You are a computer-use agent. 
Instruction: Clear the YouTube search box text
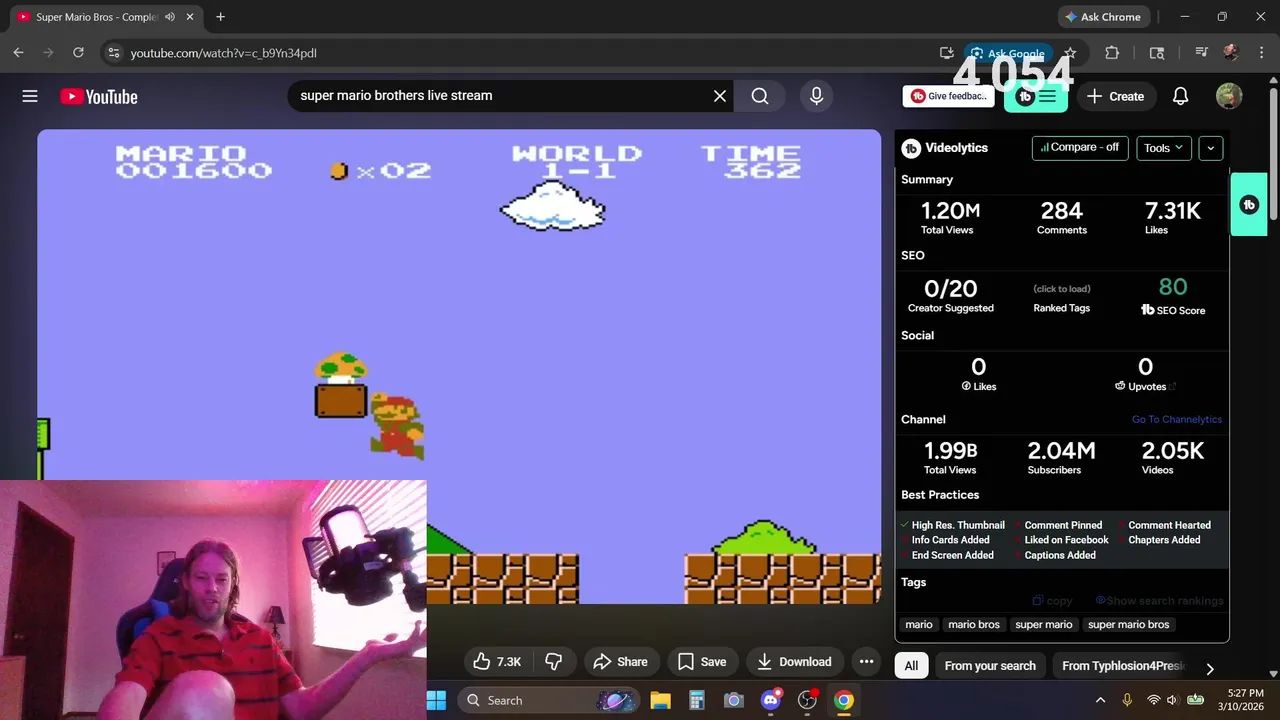click(720, 96)
